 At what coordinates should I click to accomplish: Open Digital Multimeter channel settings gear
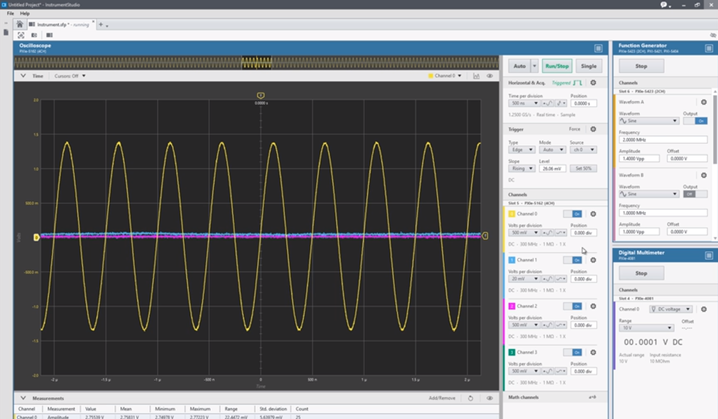704,310
